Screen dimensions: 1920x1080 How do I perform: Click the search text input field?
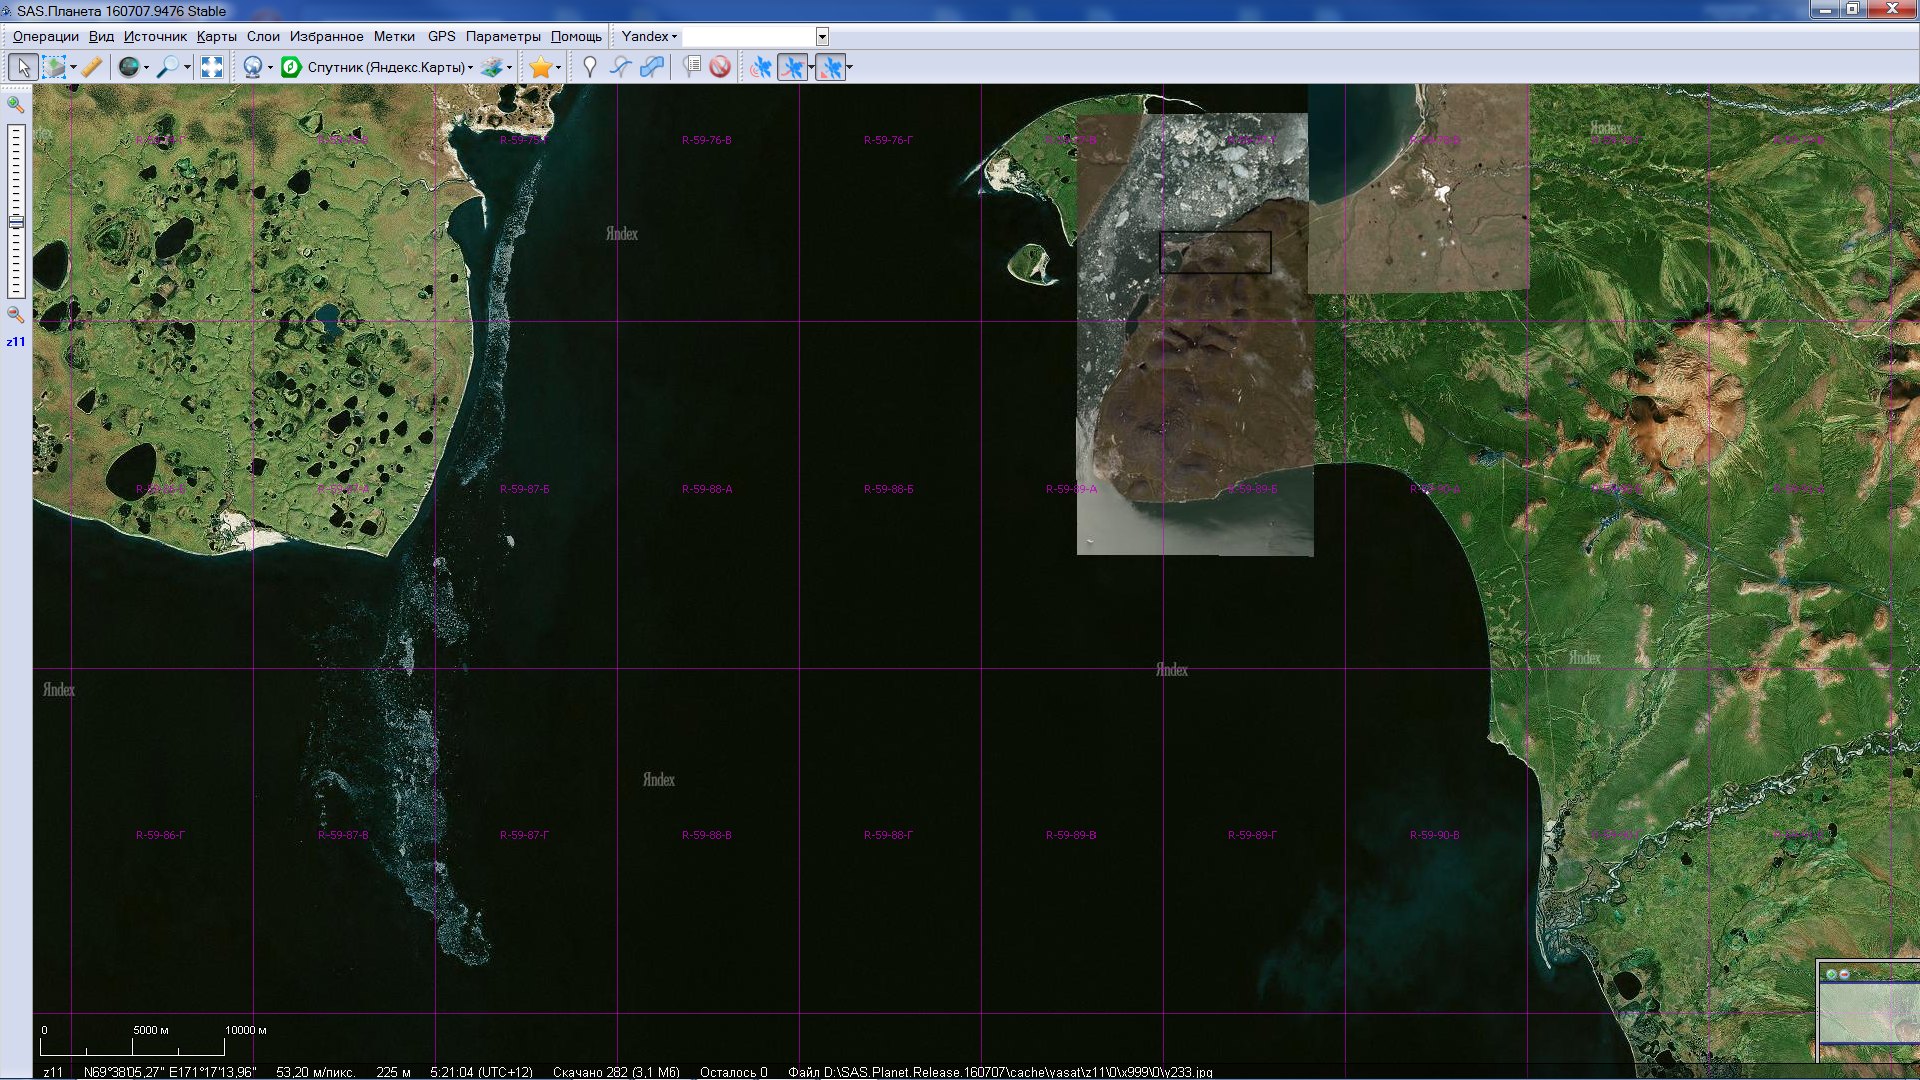(748, 37)
